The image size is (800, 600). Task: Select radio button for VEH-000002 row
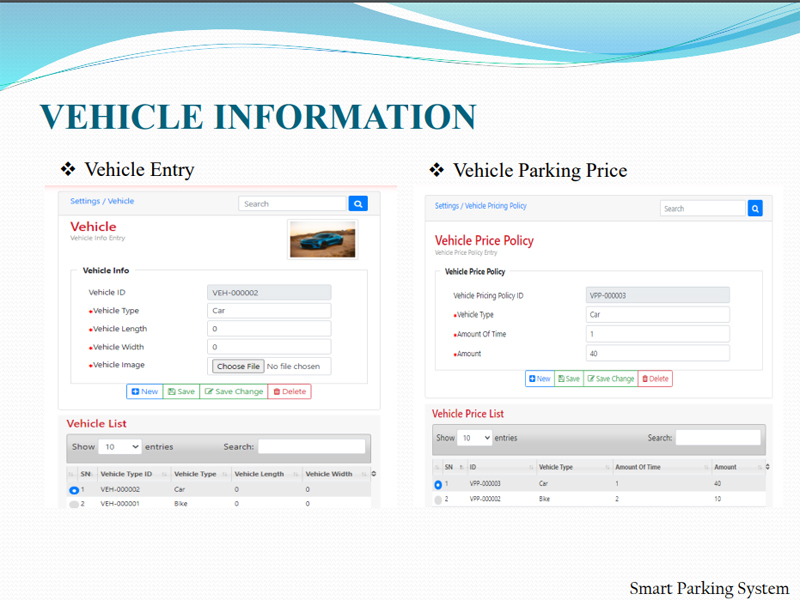coord(74,490)
